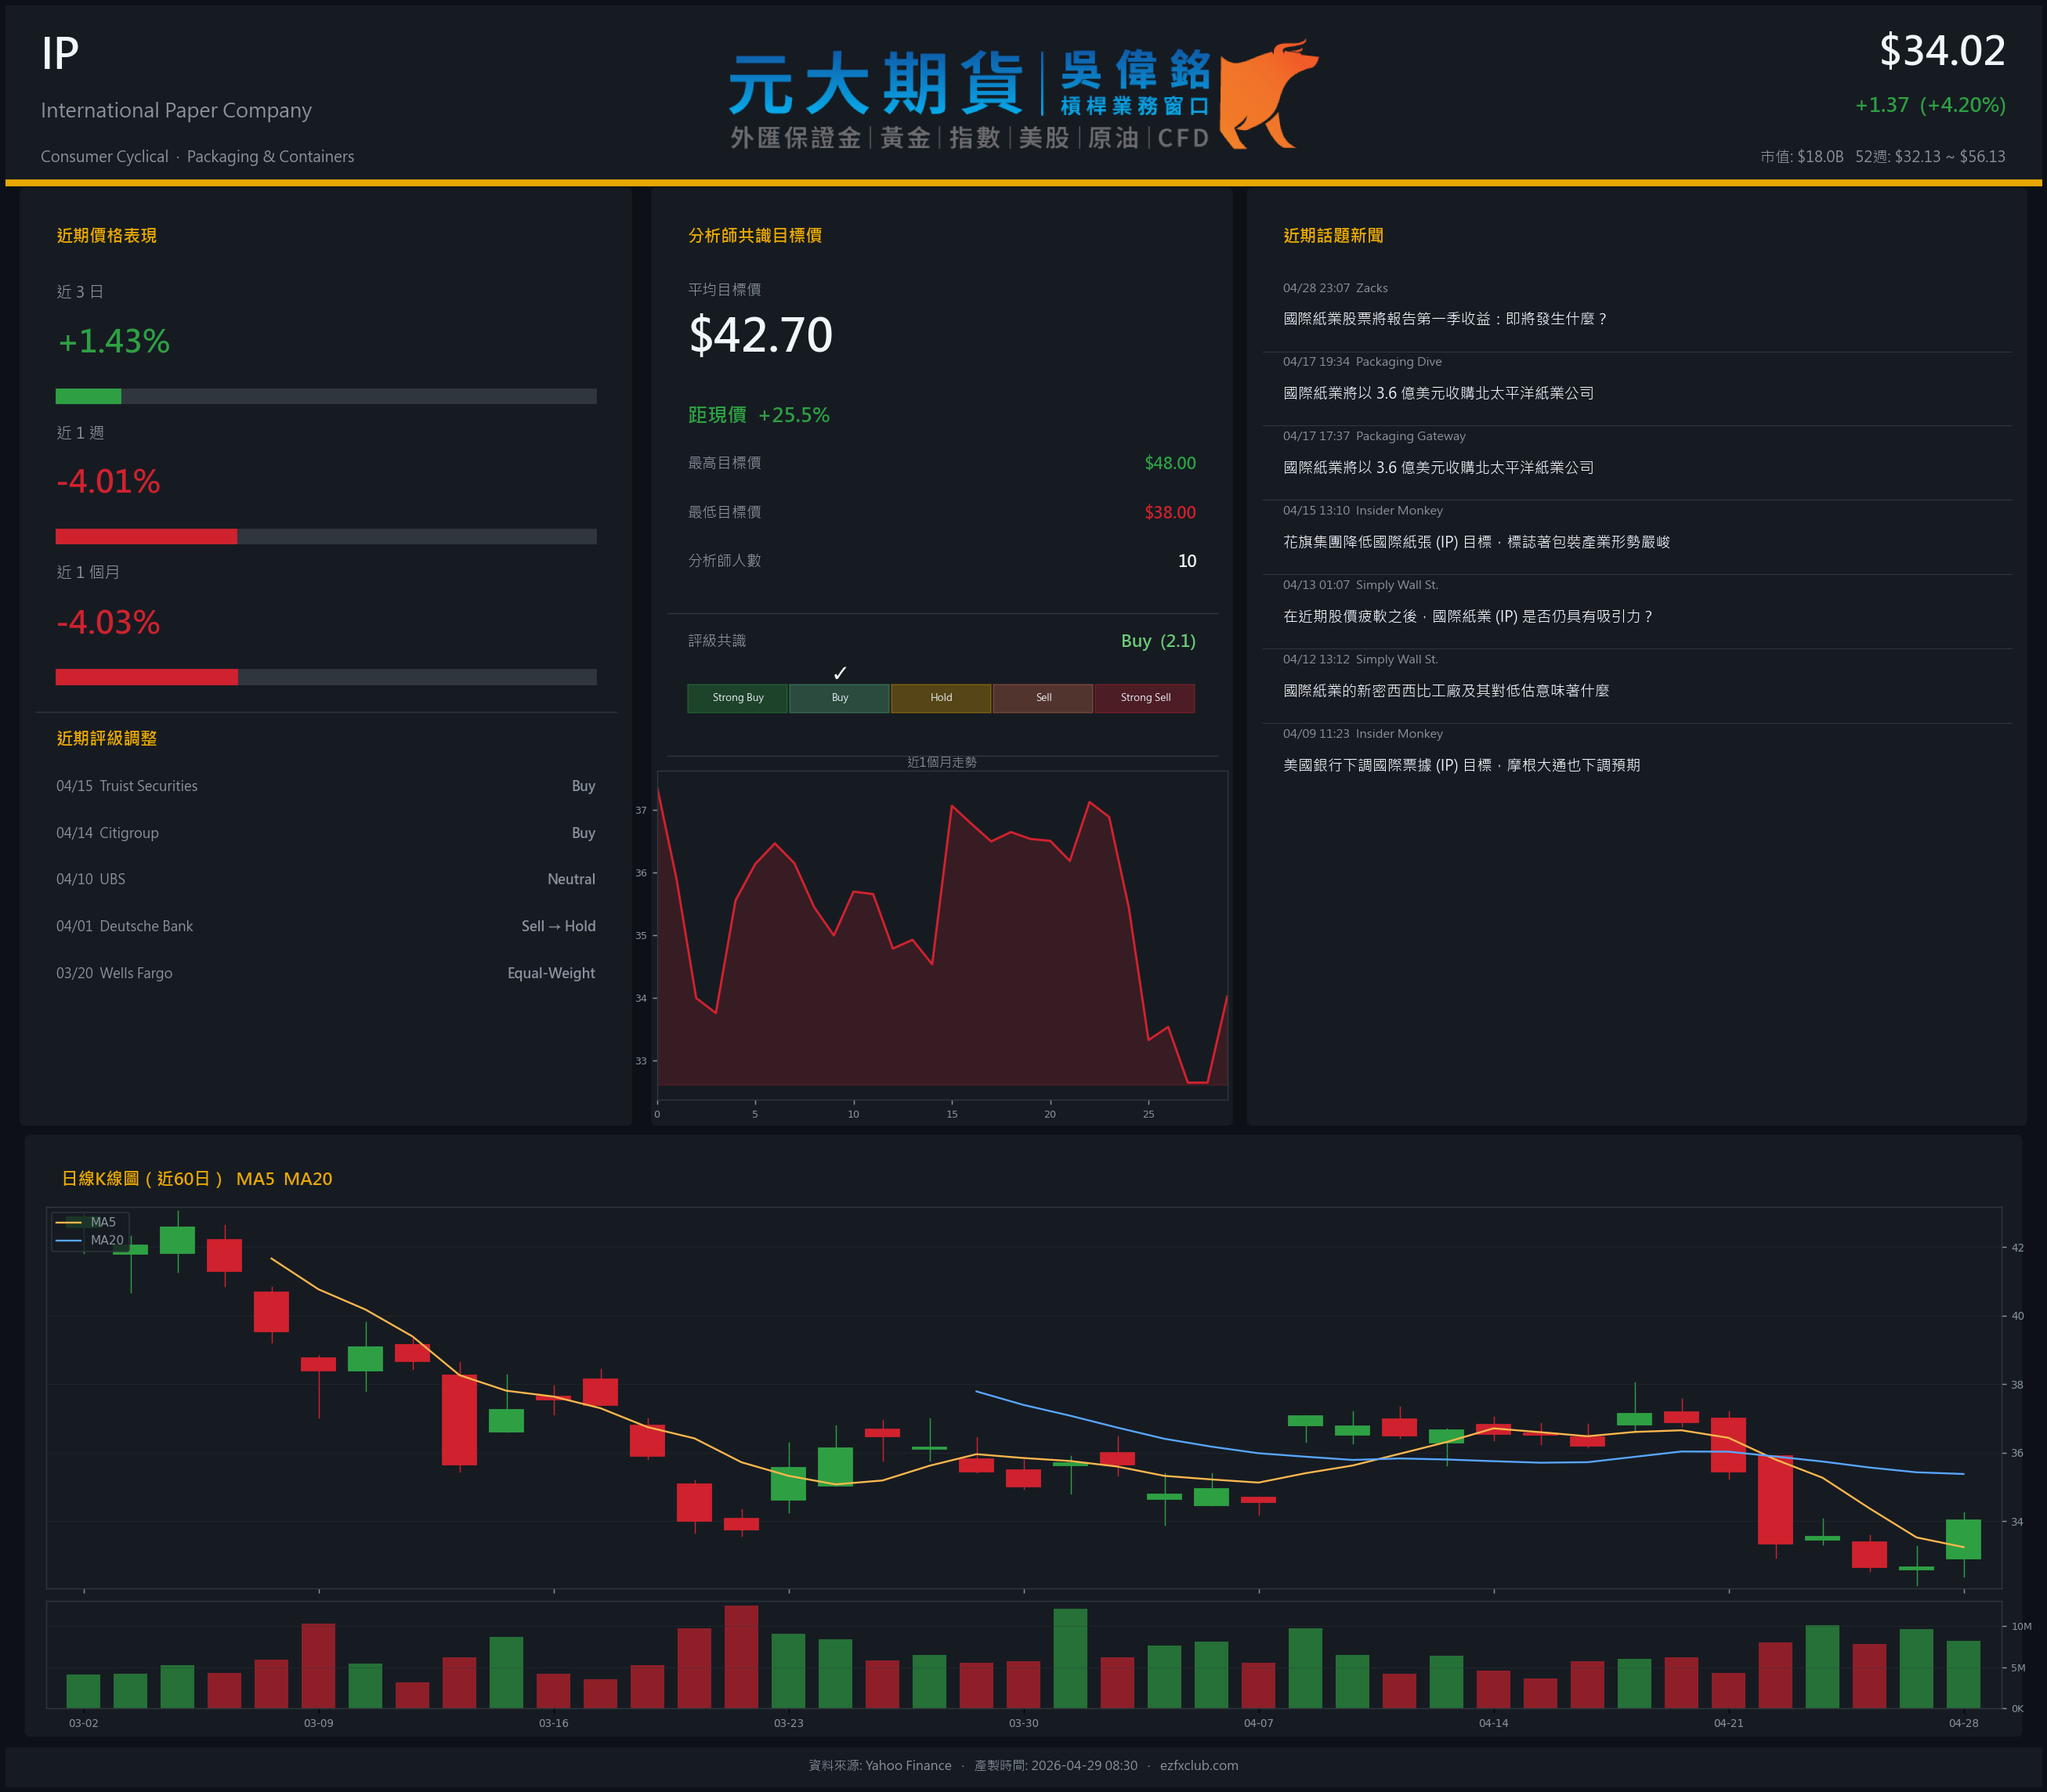
Task: Click the MA5 yellow legend line
Action: (69, 1222)
